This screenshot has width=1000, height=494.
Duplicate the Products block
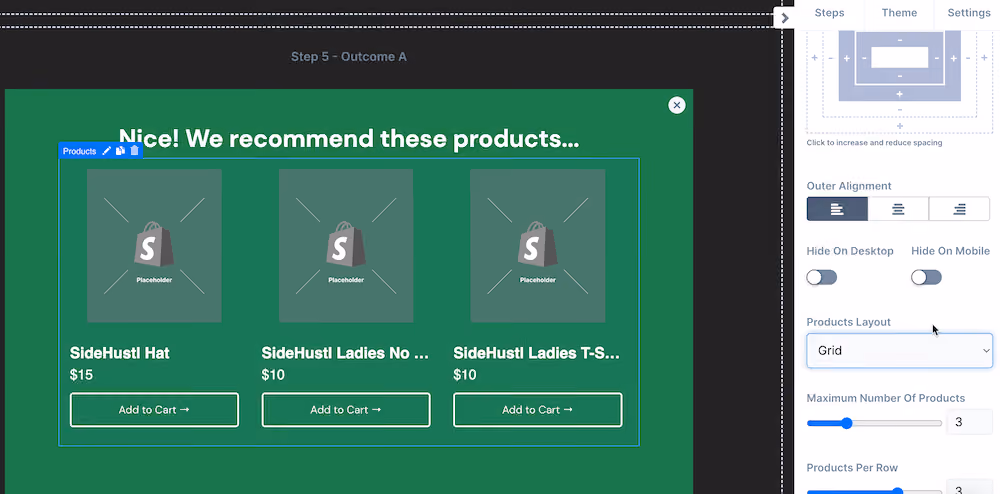120,151
